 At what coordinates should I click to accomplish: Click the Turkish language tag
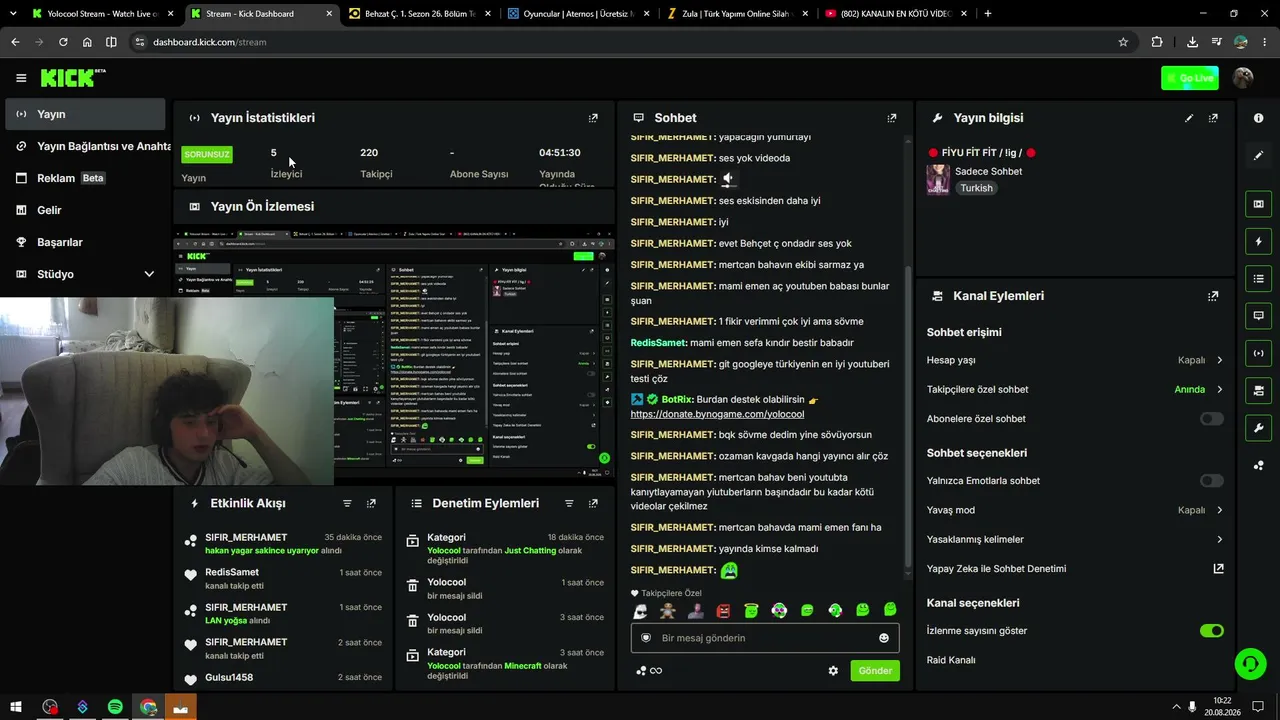click(x=977, y=188)
